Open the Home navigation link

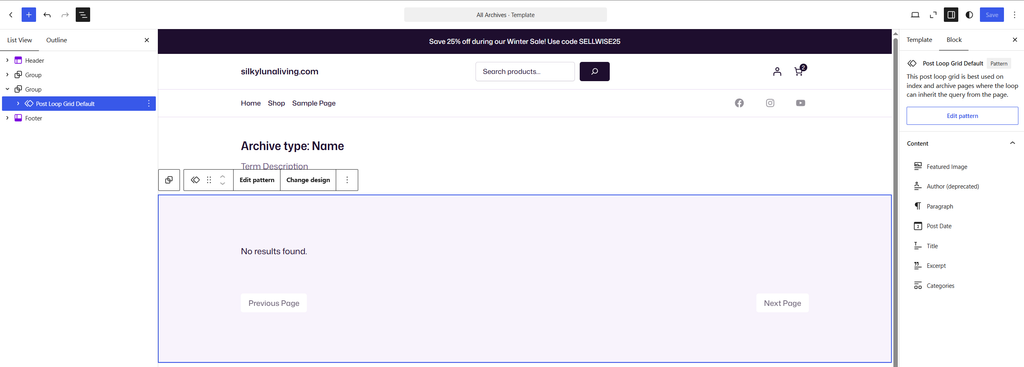[251, 103]
